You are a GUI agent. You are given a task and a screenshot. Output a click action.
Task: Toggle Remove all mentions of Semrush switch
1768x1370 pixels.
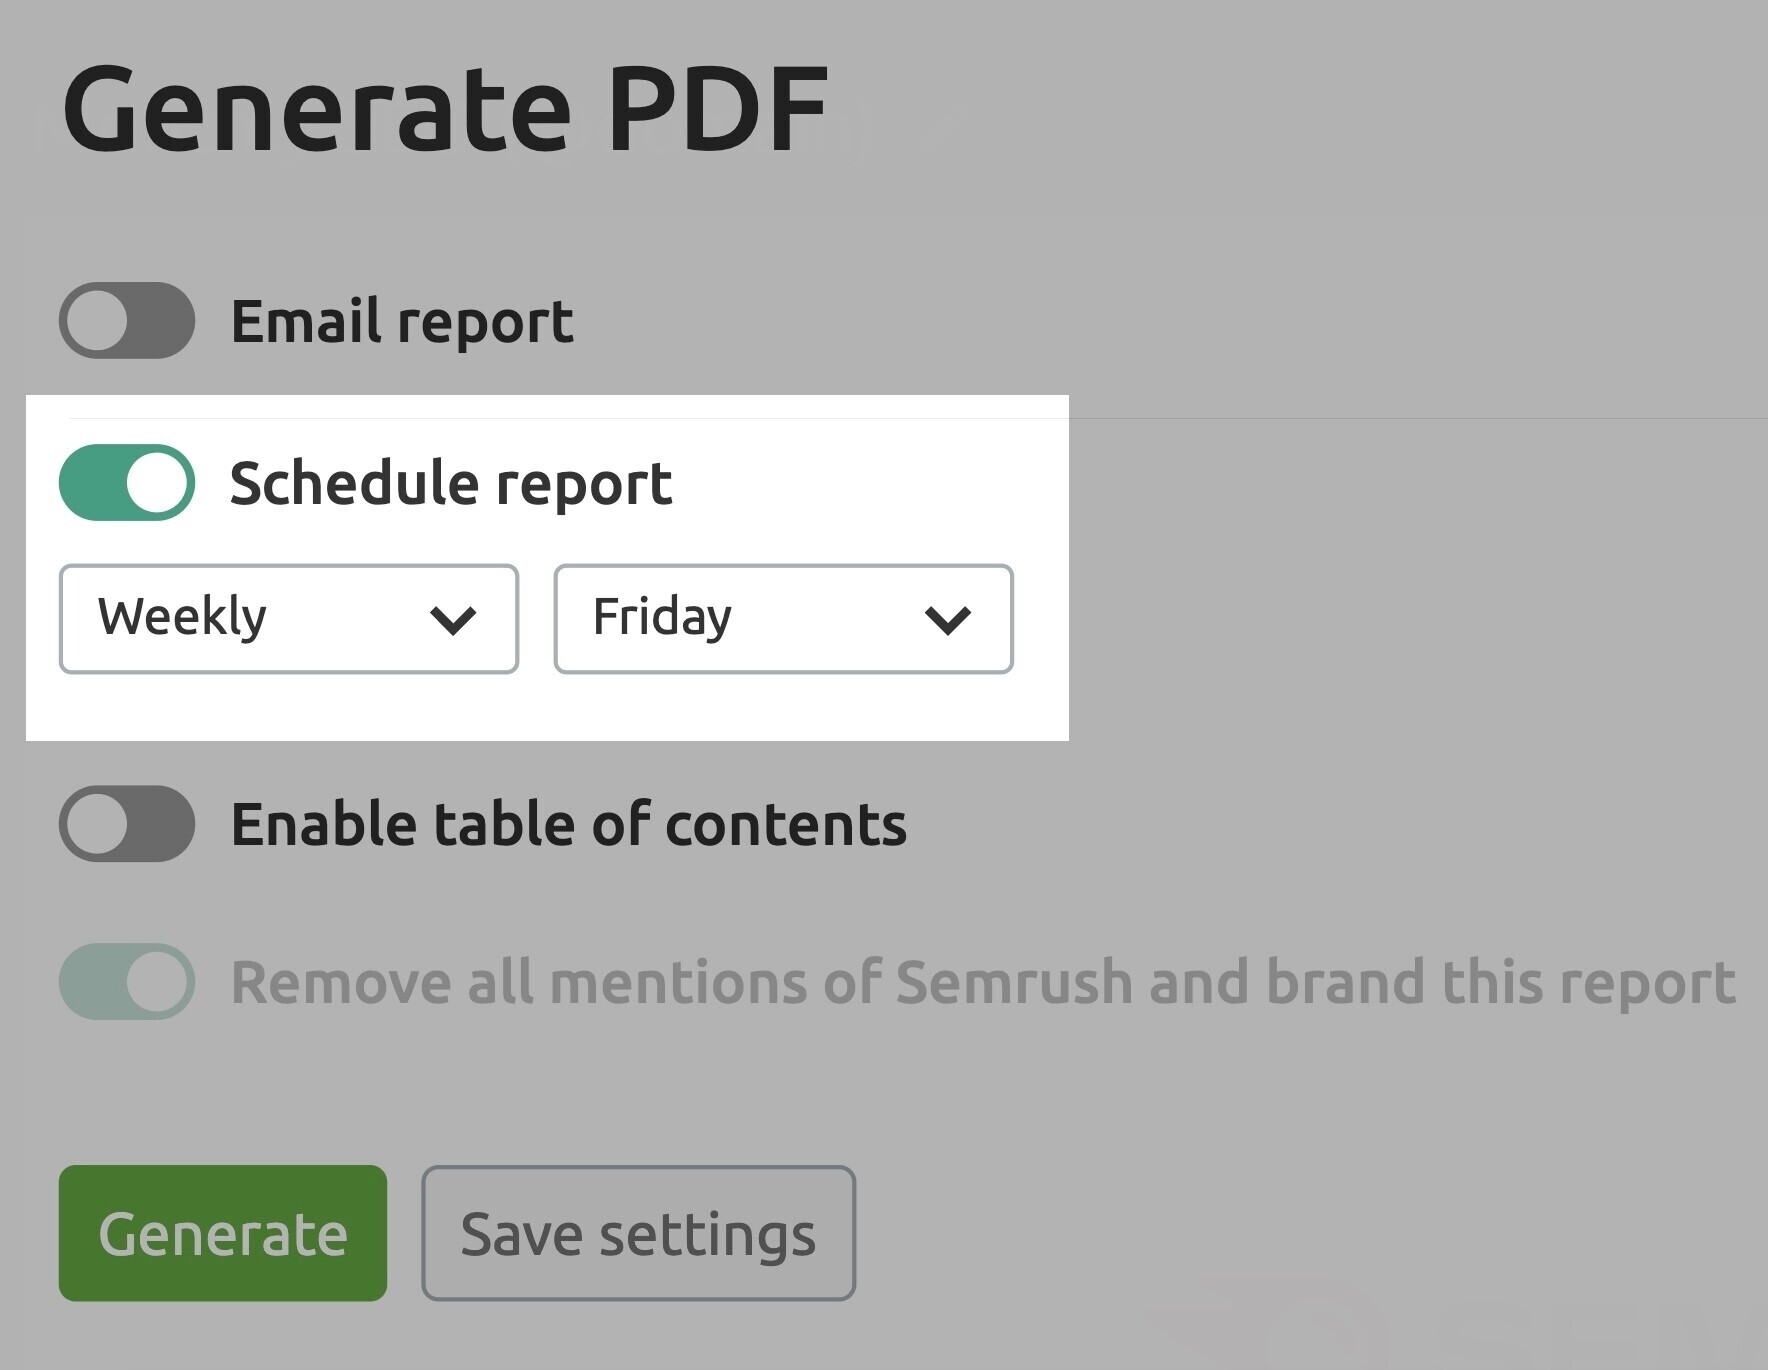(x=127, y=981)
